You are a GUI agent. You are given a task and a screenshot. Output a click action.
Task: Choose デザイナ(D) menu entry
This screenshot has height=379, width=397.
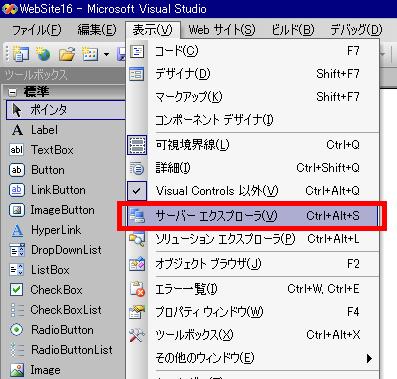pyautogui.click(x=253, y=74)
